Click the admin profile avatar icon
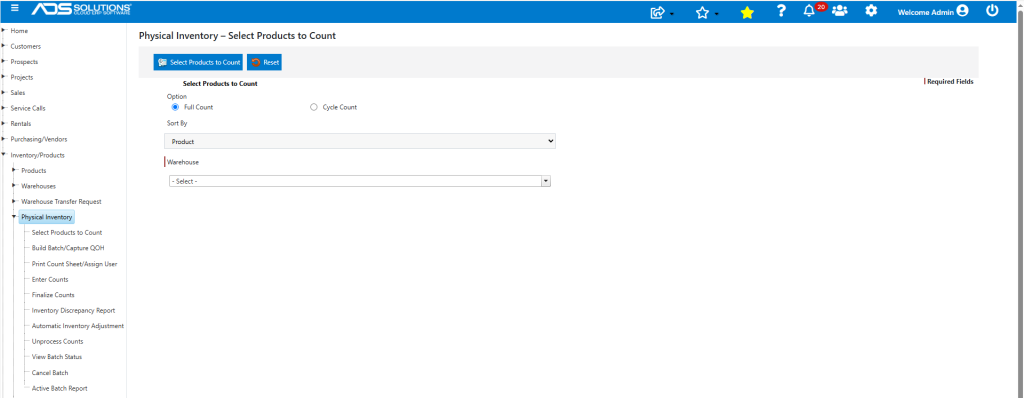This screenshot has height=398, width=1024. point(962,11)
